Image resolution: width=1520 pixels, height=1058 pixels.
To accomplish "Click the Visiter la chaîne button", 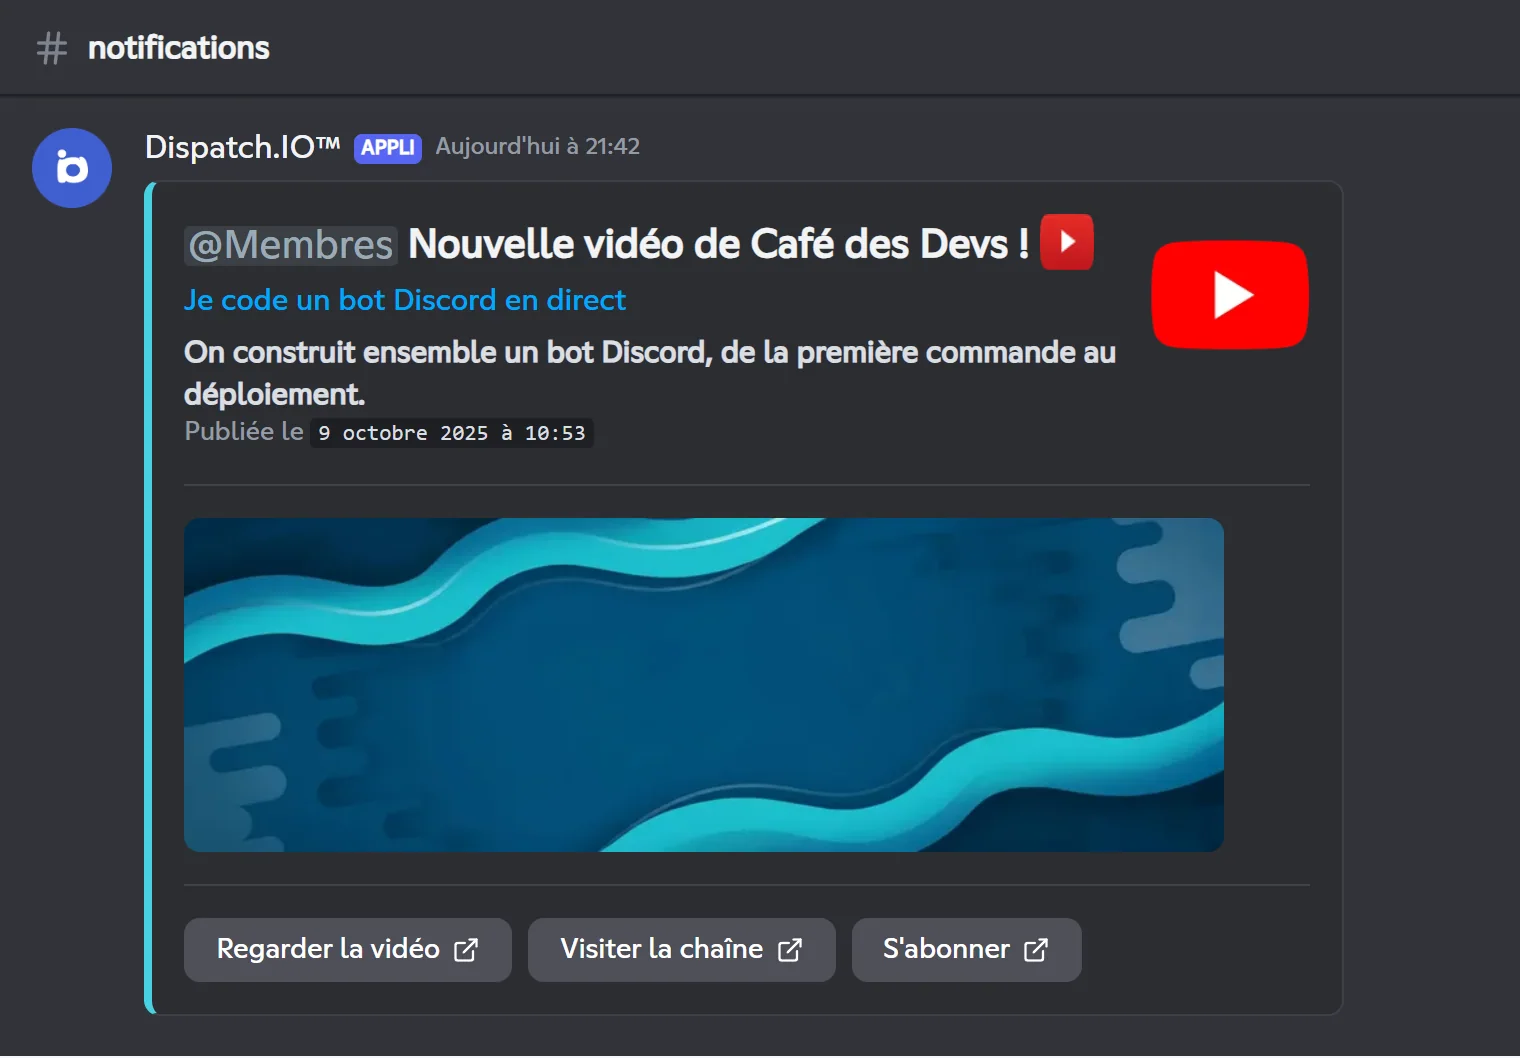I will 682,950.
